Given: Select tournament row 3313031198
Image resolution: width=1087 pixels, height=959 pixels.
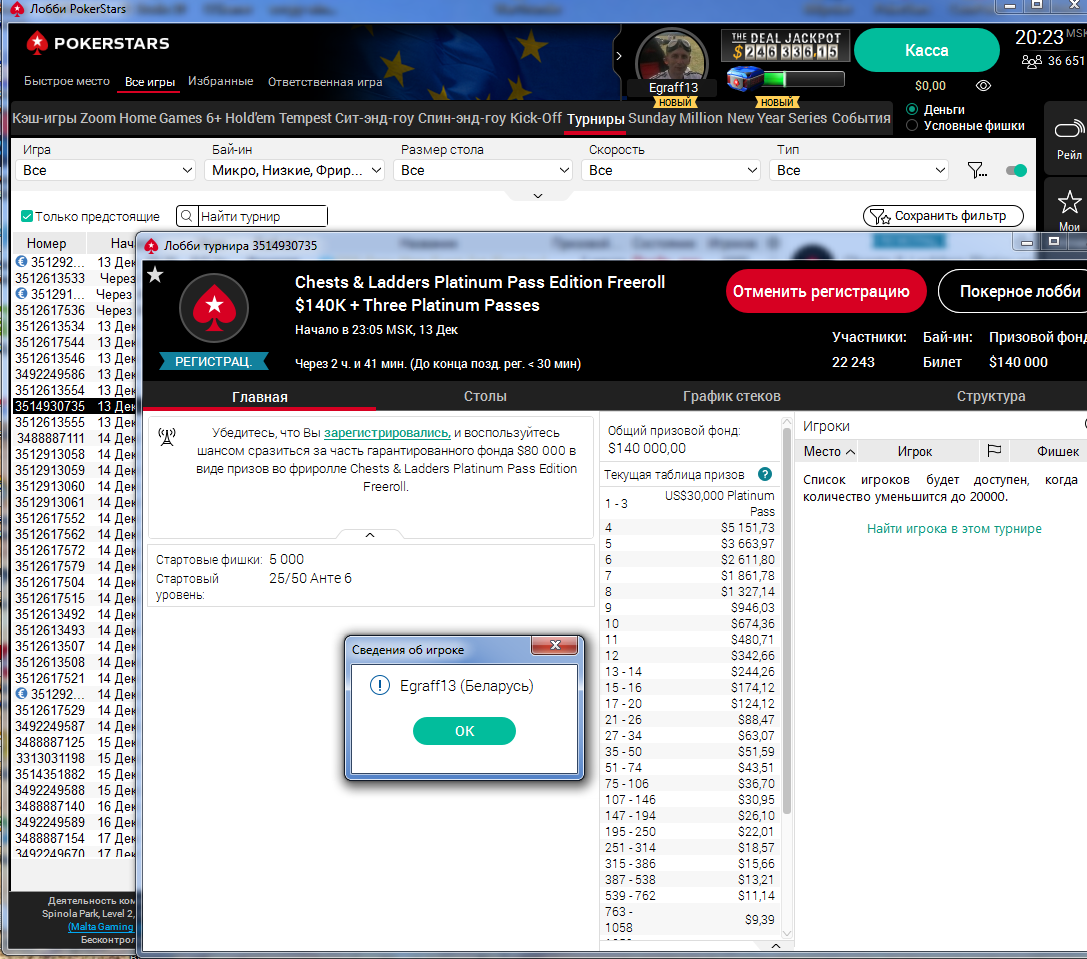Looking at the screenshot, I should point(75,758).
